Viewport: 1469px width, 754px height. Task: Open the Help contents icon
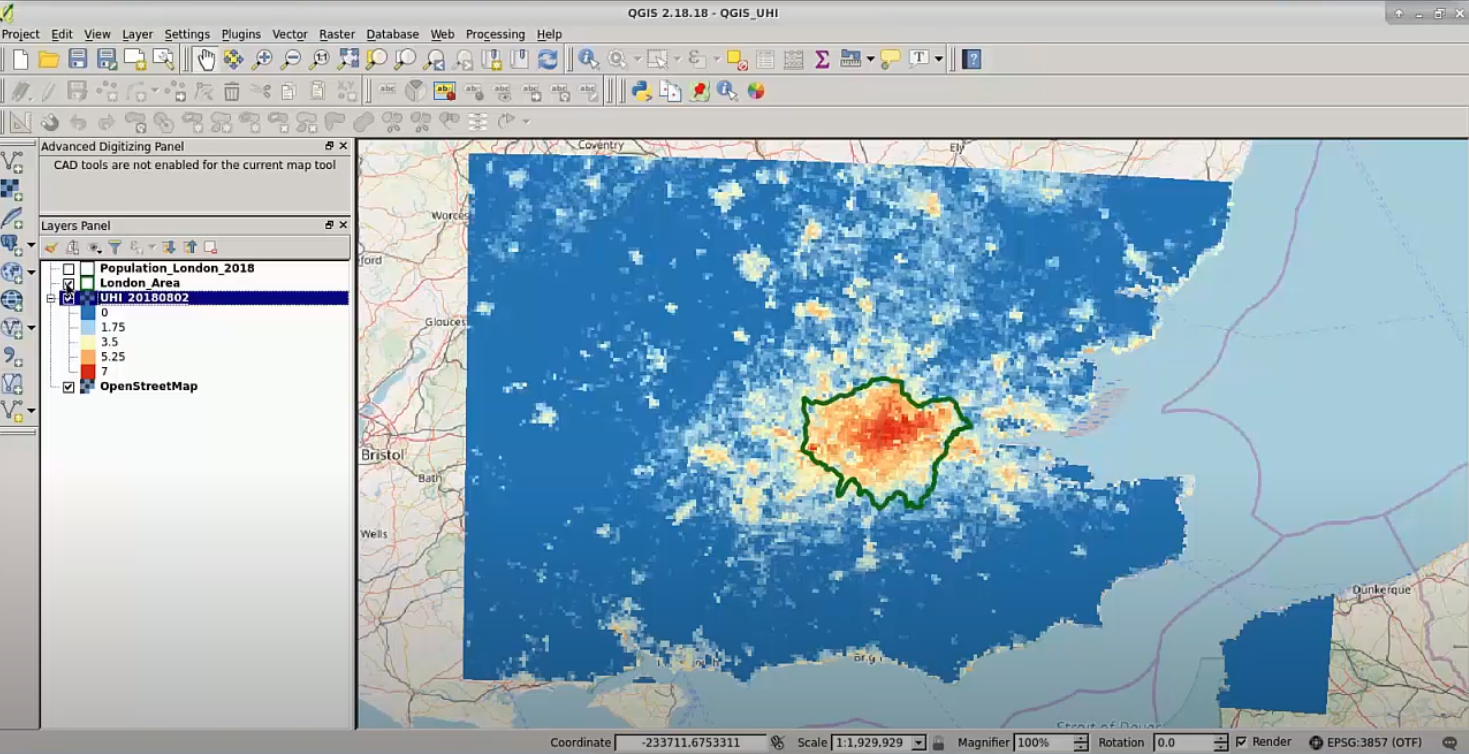pyautogui.click(x=971, y=59)
